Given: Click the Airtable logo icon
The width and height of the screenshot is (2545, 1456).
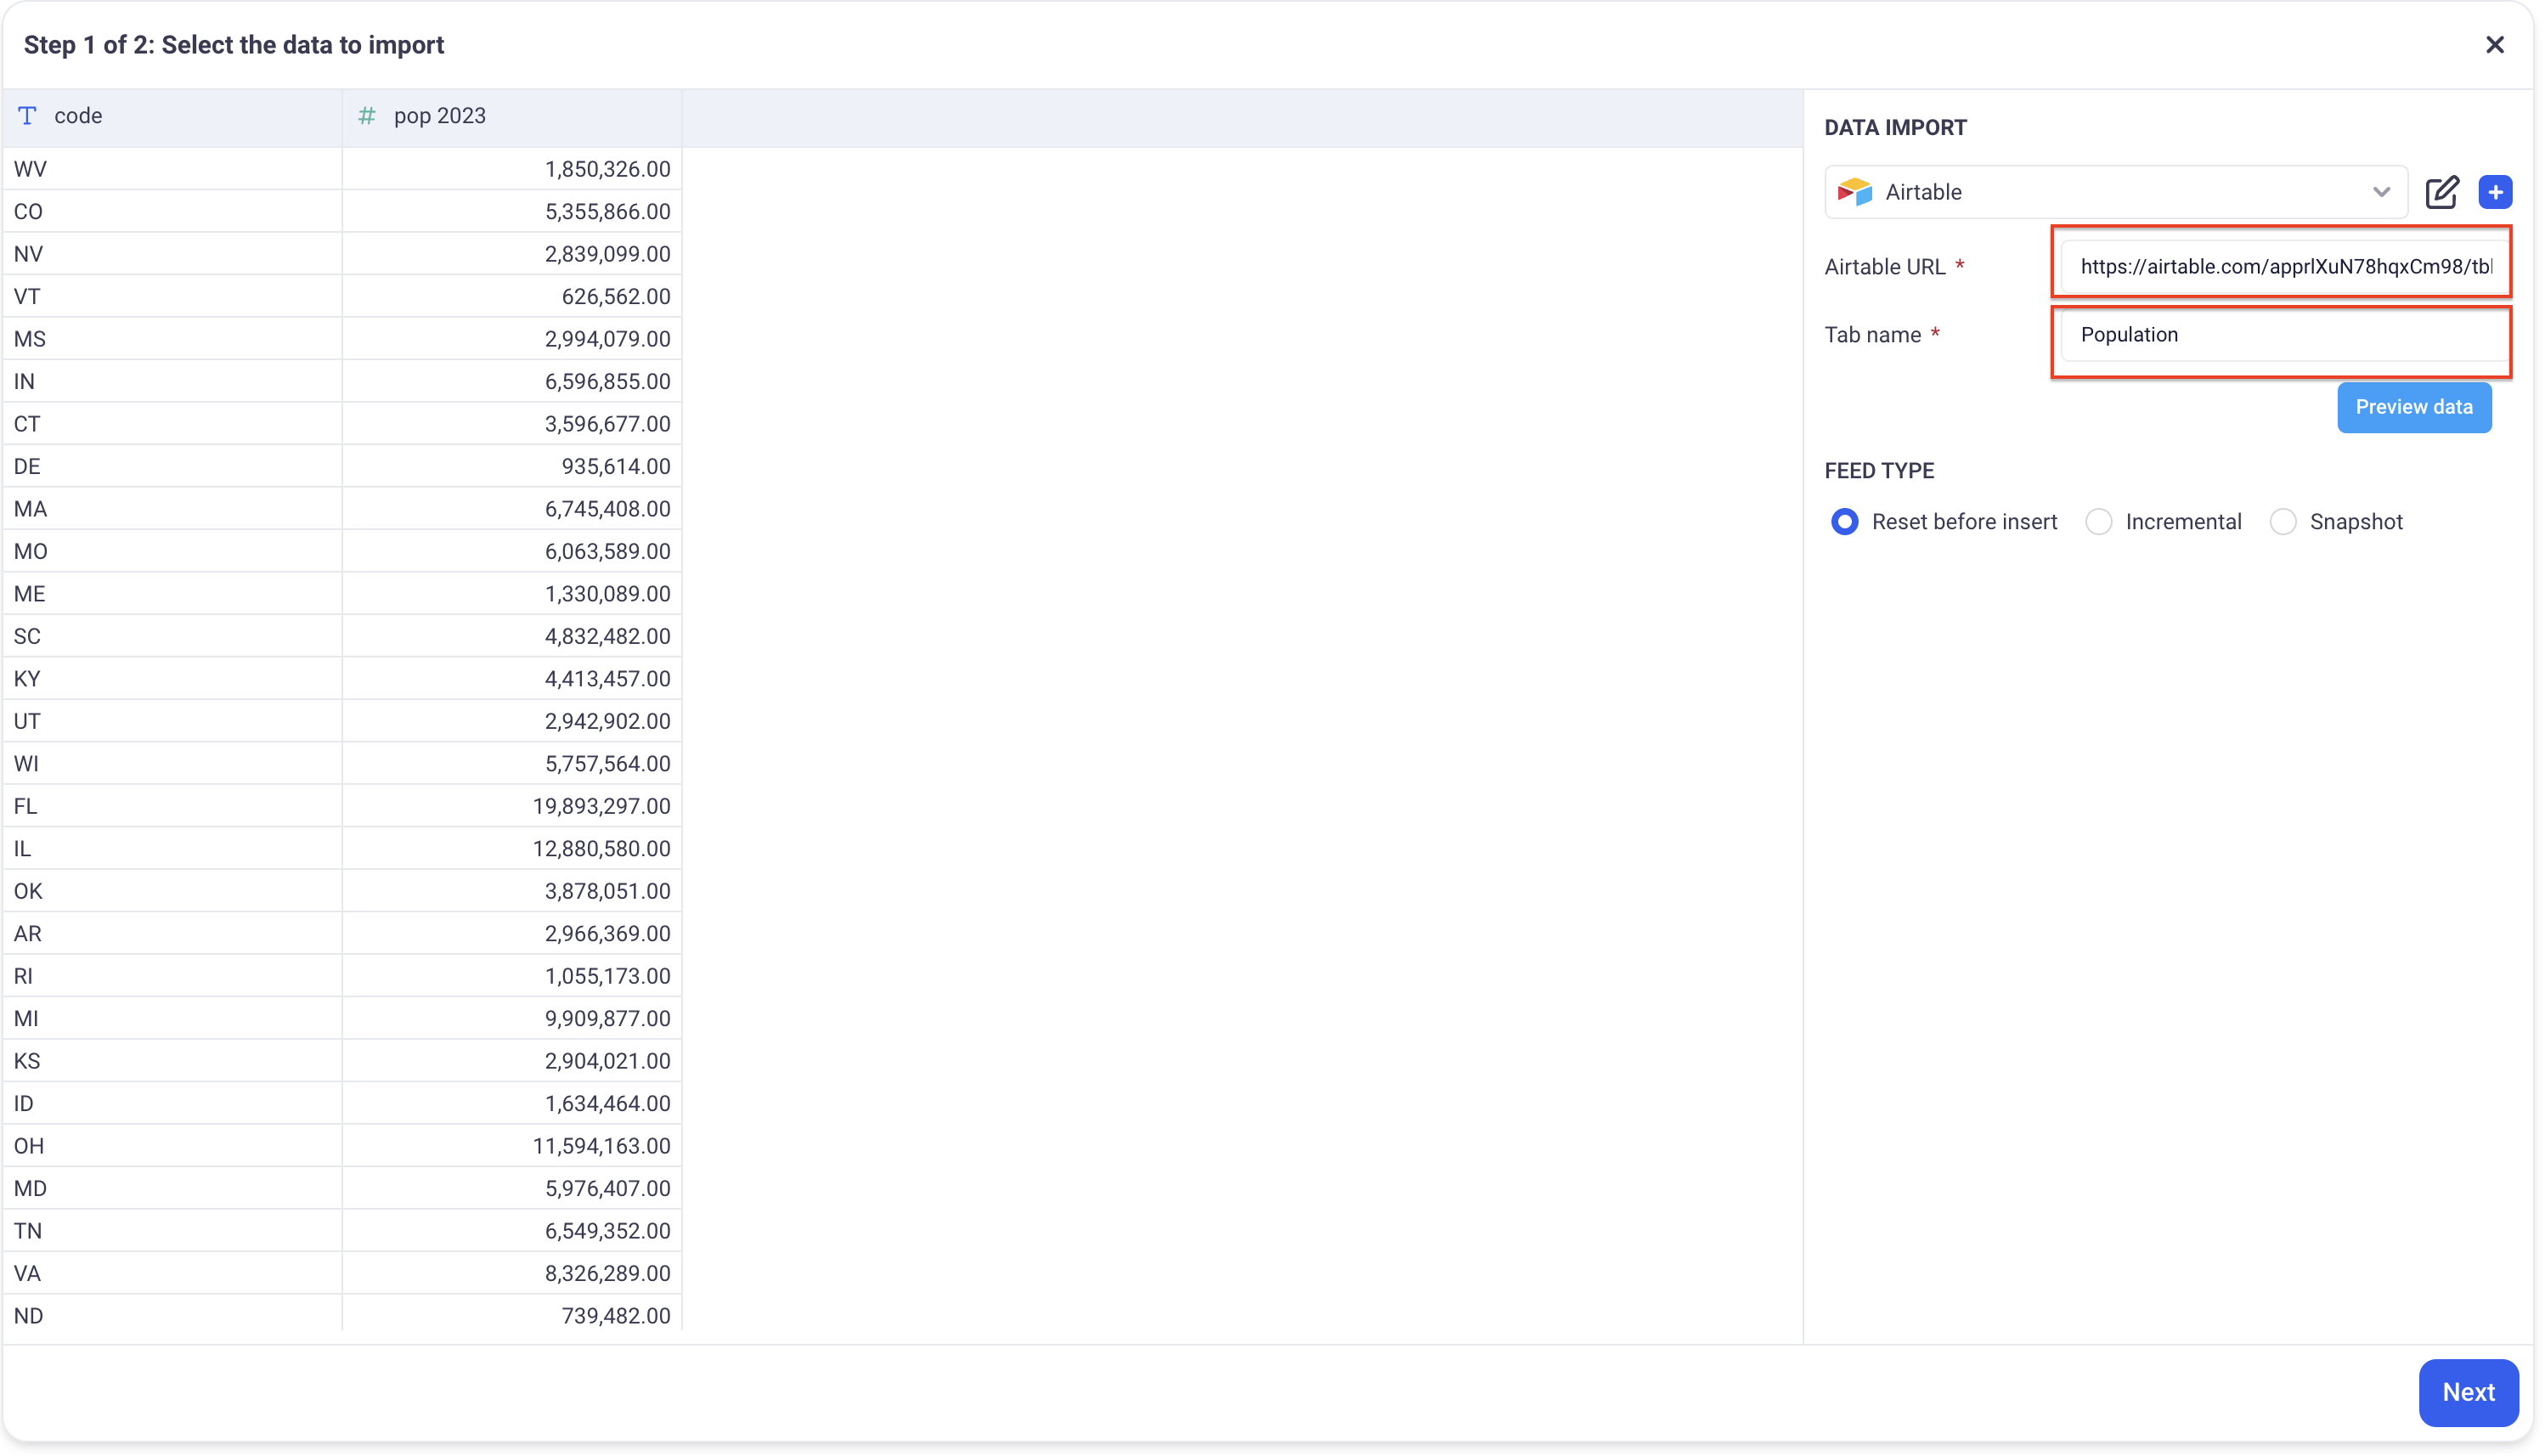Looking at the screenshot, I should (x=1854, y=192).
